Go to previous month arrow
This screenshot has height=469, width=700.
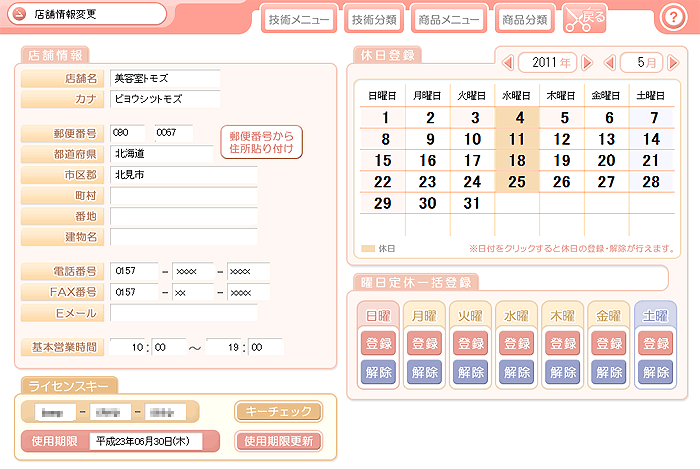click(x=607, y=63)
